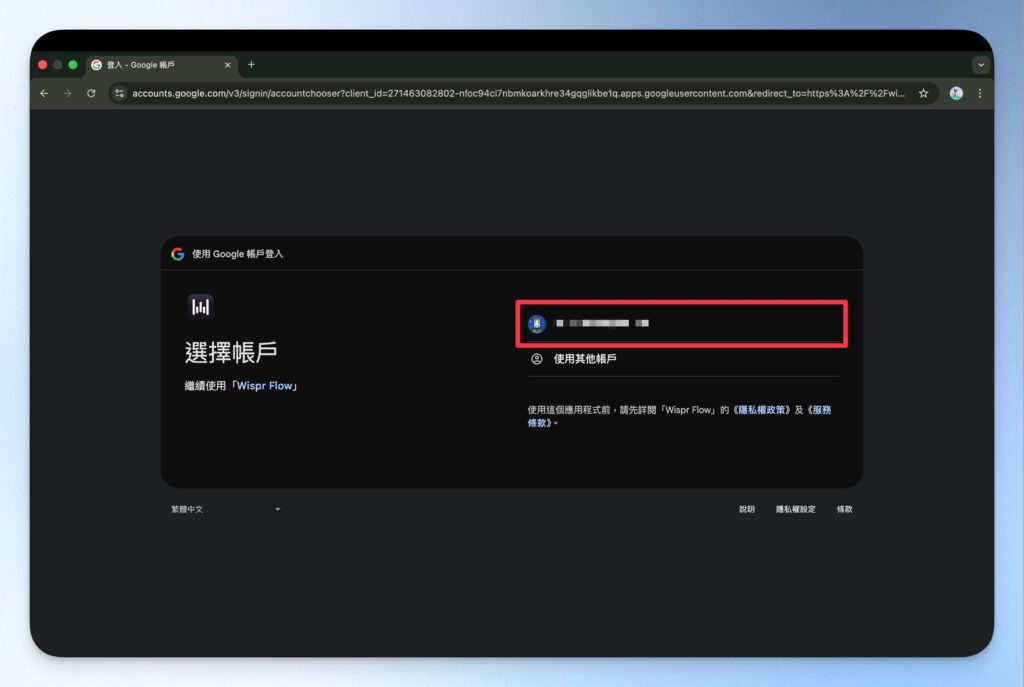This screenshot has width=1024, height=687.
Task: Select the 登入 - Google 帳戶 browser tab
Action: (x=150, y=64)
